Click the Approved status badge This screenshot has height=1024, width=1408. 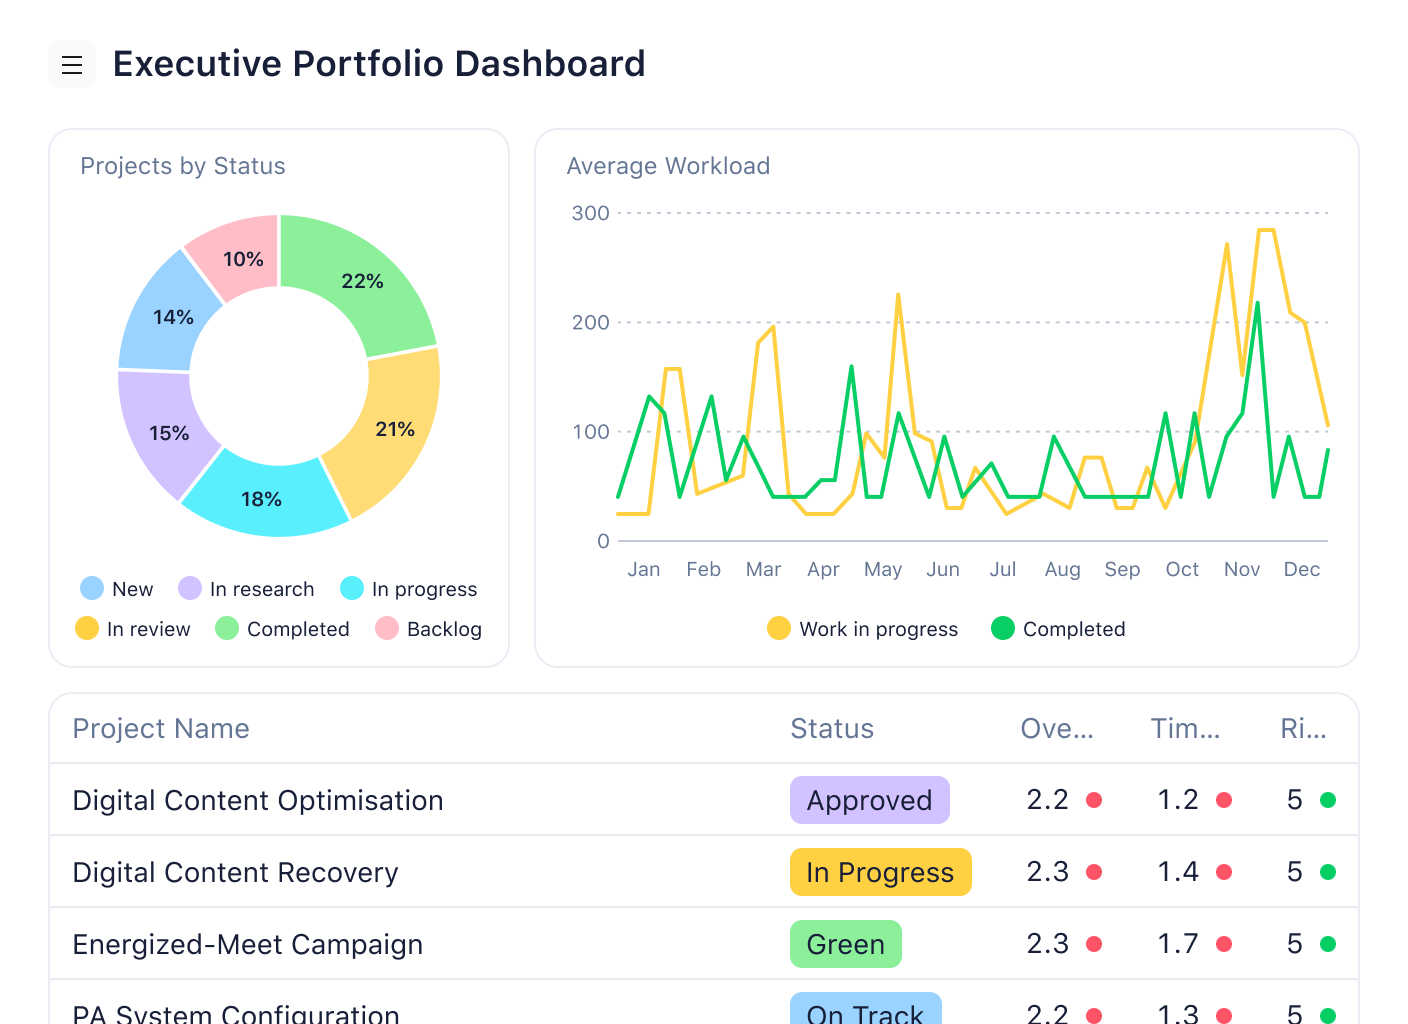pyautogui.click(x=869, y=800)
